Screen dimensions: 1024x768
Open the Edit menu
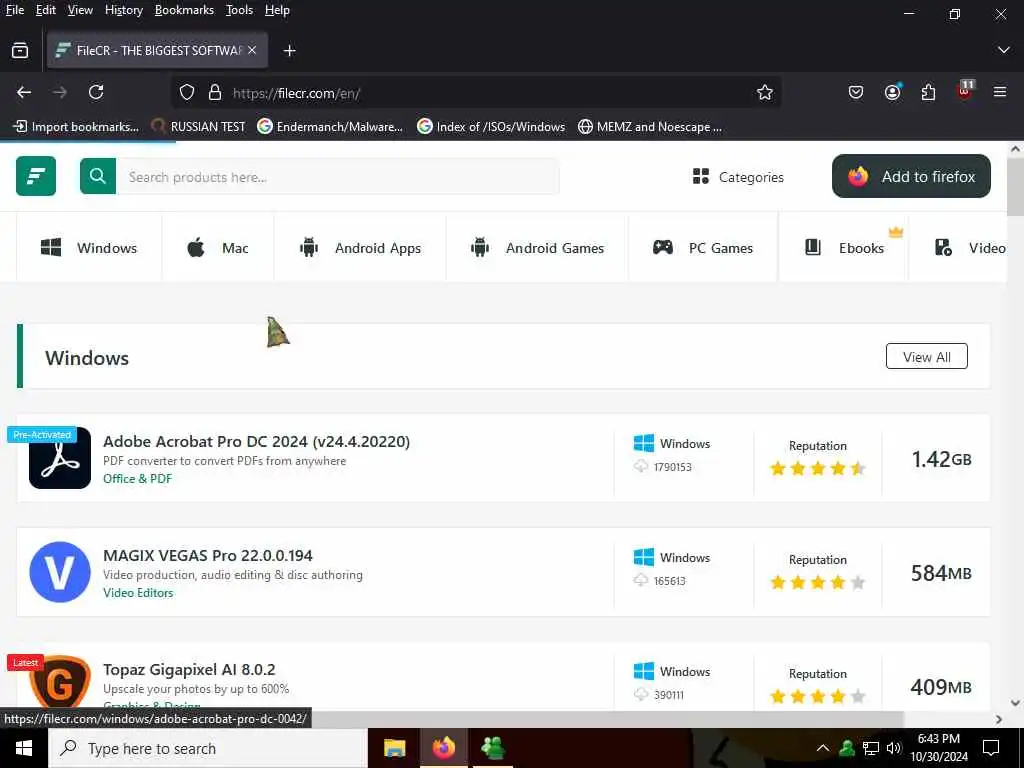46,10
